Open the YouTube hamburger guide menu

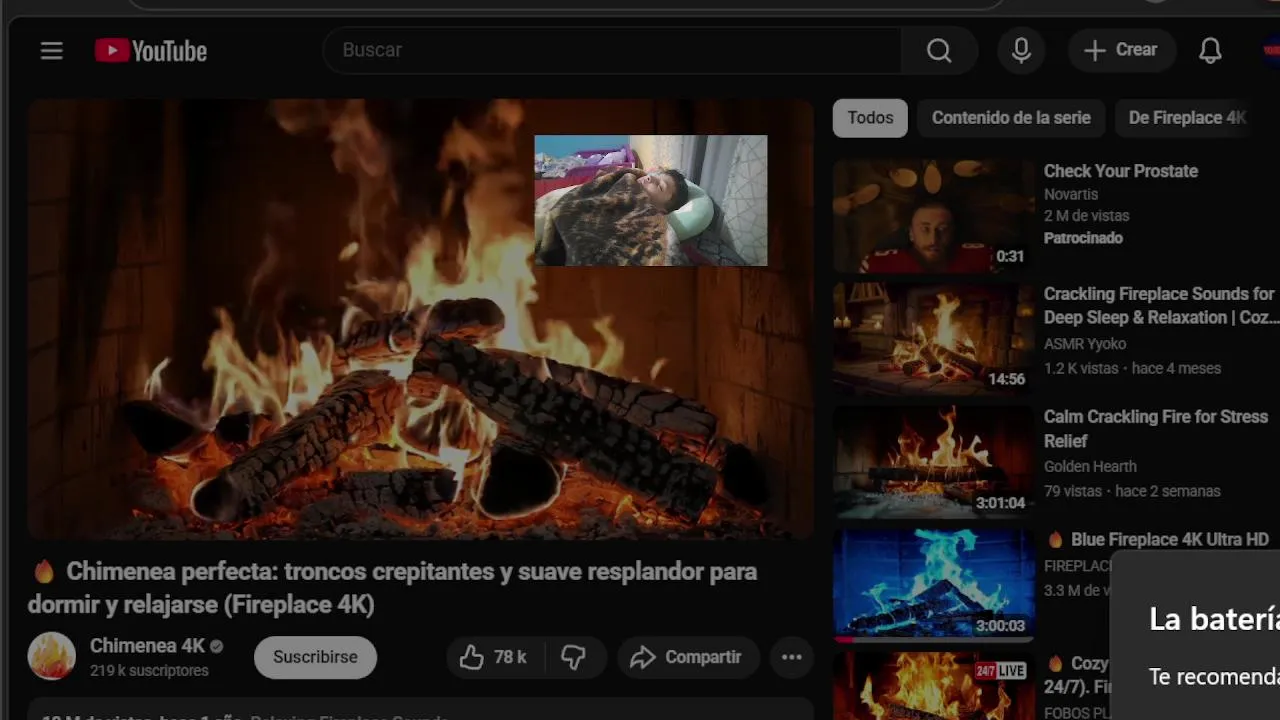[x=52, y=50]
